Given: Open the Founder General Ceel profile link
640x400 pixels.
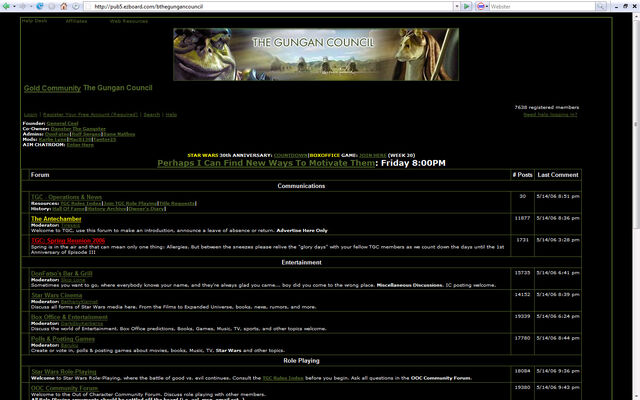Looking at the screenshot, I should (62, 123).
